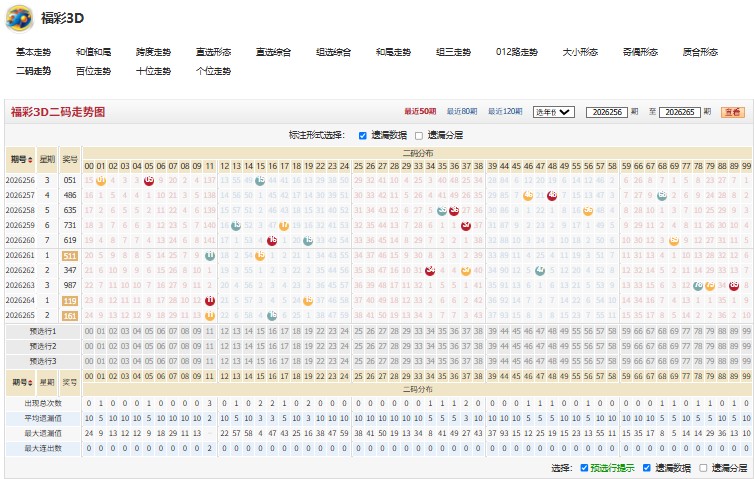
Task: Click orange ball 56 in row 2026258
Action: [588, 211]
